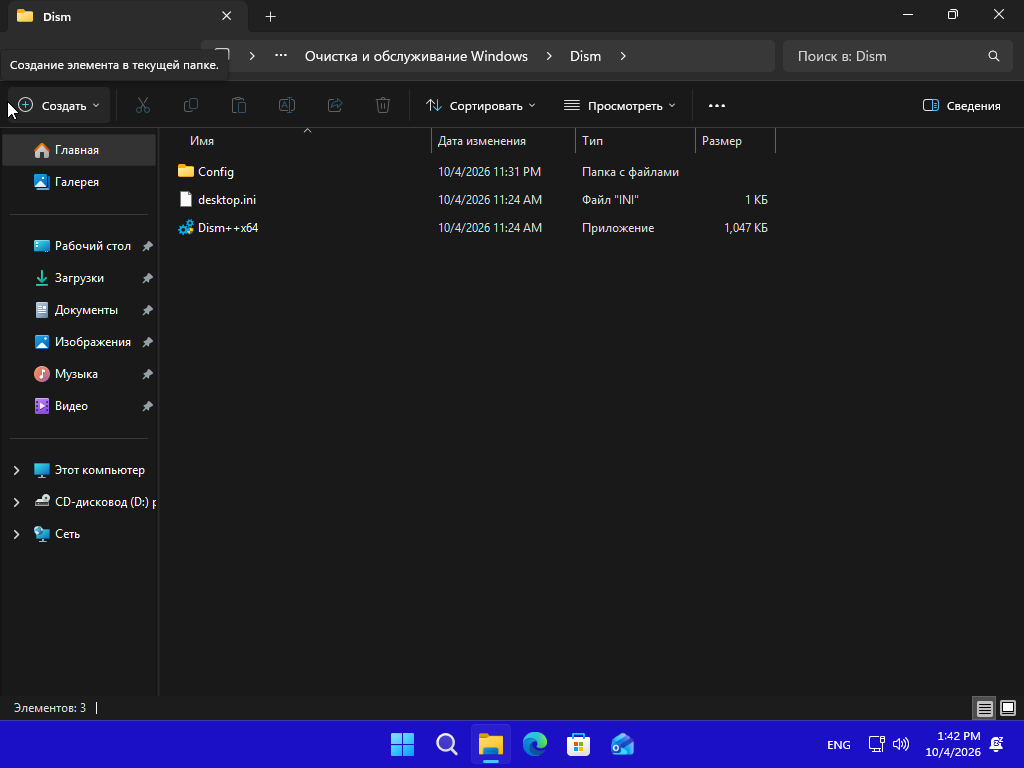1024x768 pixels.
Task: Click the network tray icon
Action: pyautogui.click(x=876, y=744)
